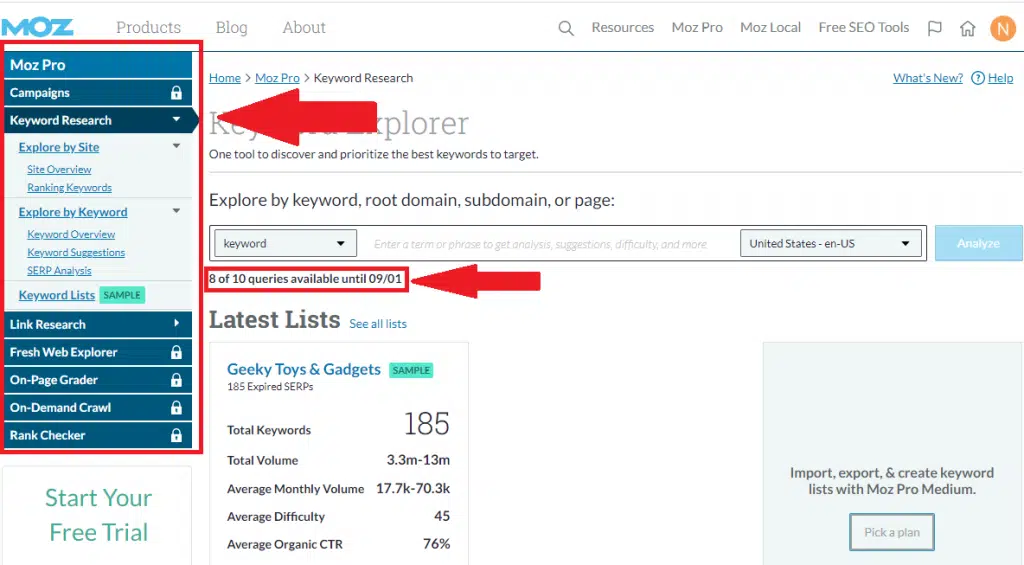Viewport: 1024px width, 565px height.
Task: Click the Rank Checker lock icon
Action: pyautogui.click(x=176, y=435)
